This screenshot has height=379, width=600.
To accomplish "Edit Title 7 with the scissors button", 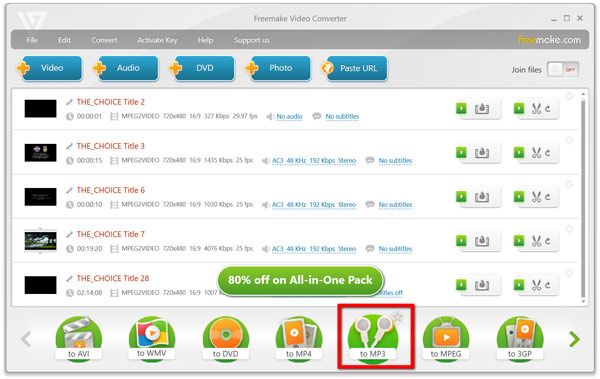I will tap(536, 241).
